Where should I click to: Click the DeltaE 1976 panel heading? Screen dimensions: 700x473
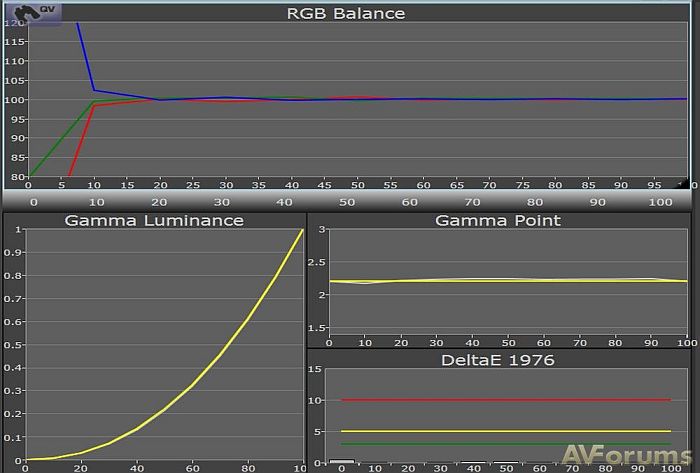(498, 359)
